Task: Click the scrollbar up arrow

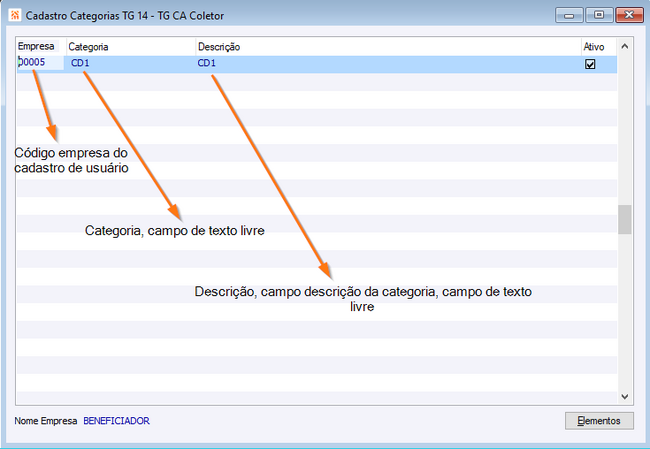Action: (625, 46)
